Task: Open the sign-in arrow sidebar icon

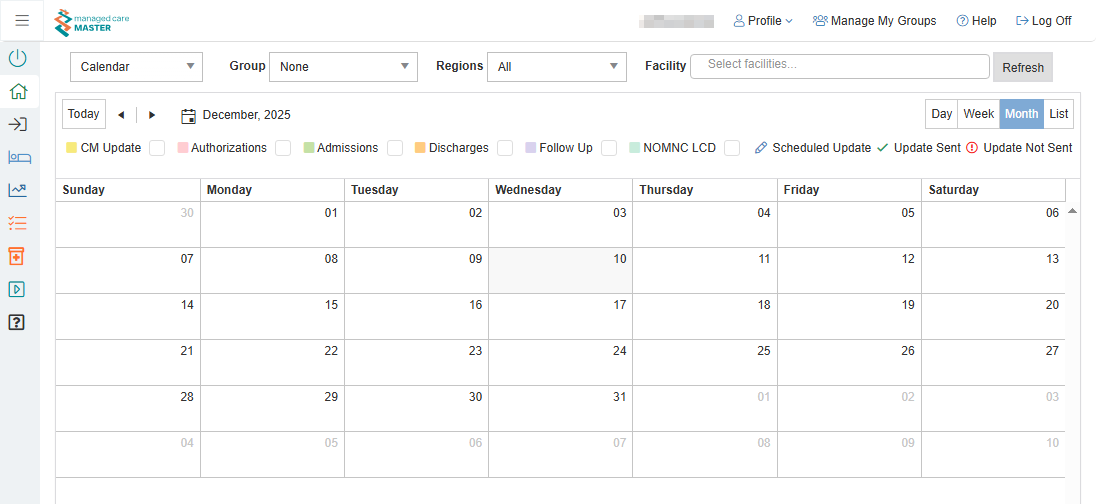Action: tap(18, 124)
